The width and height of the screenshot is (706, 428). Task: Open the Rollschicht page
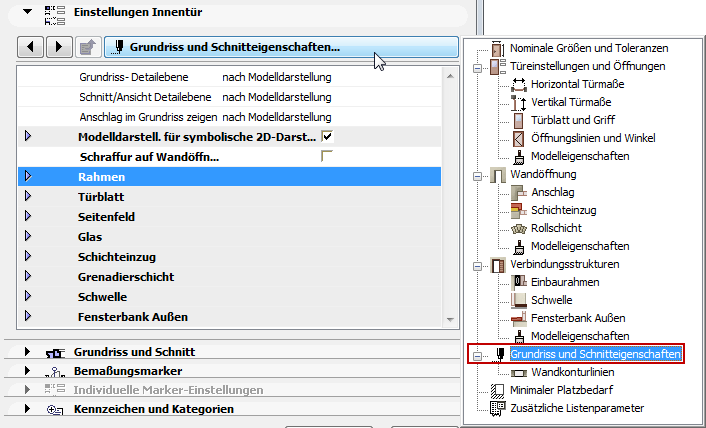coord(556,228)
